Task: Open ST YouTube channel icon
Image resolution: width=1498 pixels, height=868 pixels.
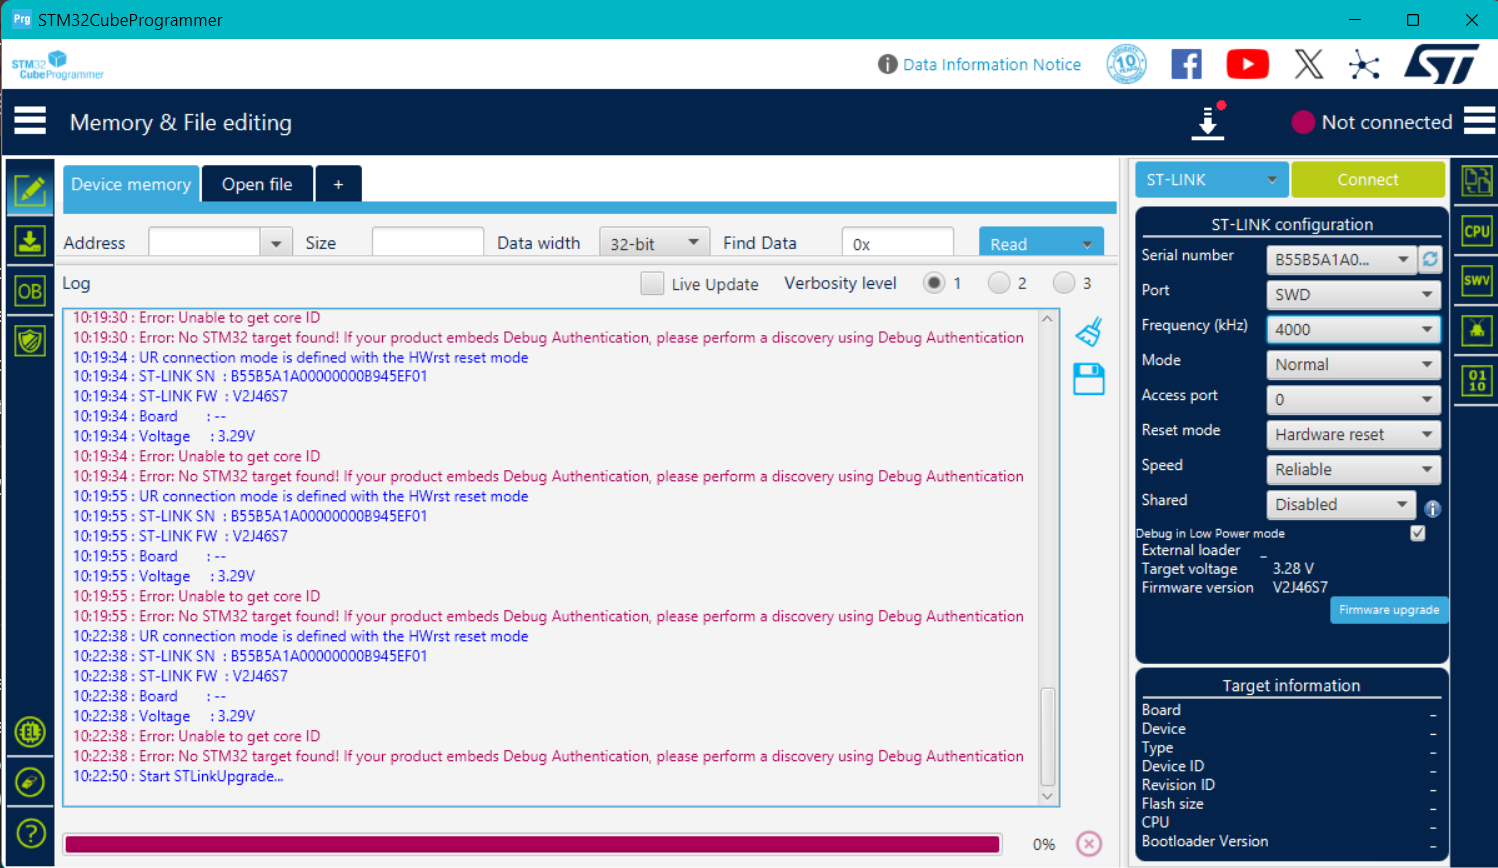Action: 1247,64
